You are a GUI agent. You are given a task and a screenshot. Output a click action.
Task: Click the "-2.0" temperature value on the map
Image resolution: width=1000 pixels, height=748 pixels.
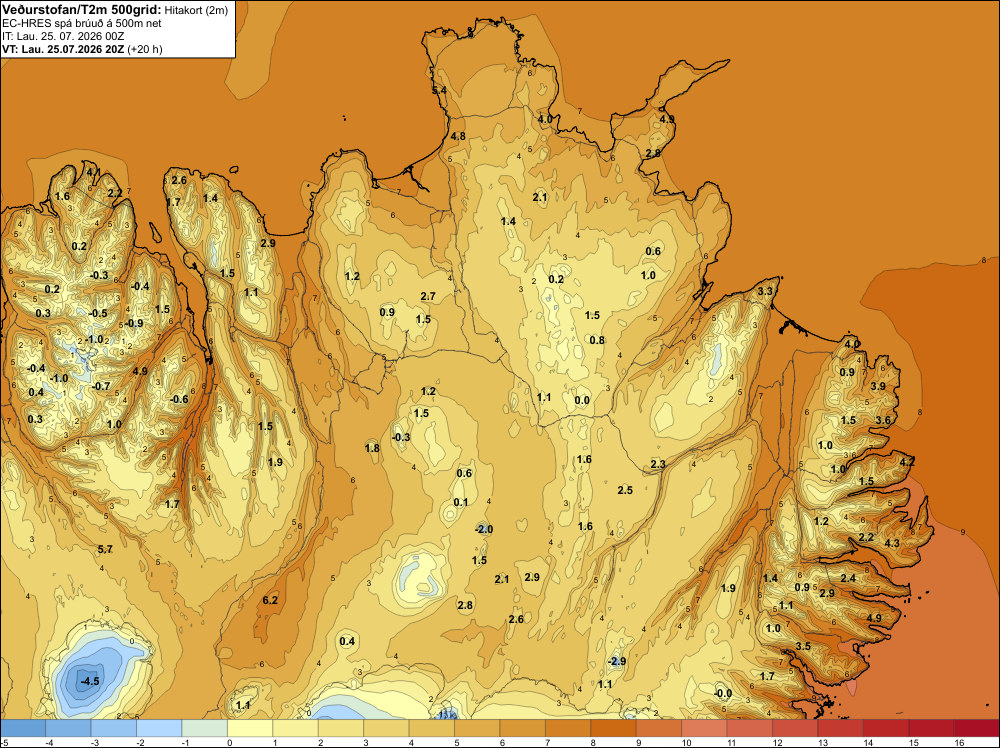[x=484, y=529]
